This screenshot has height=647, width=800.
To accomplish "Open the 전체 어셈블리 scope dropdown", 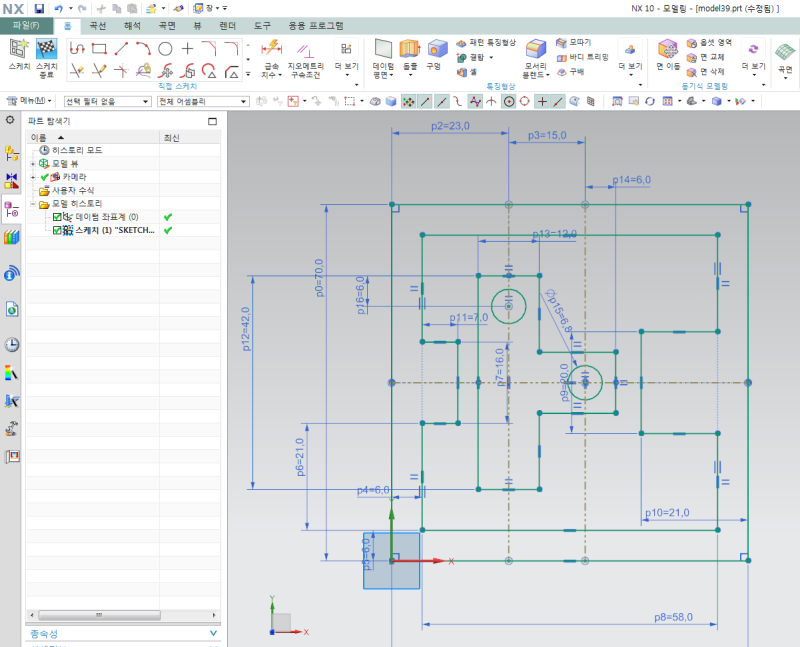I will click(202, 101).
